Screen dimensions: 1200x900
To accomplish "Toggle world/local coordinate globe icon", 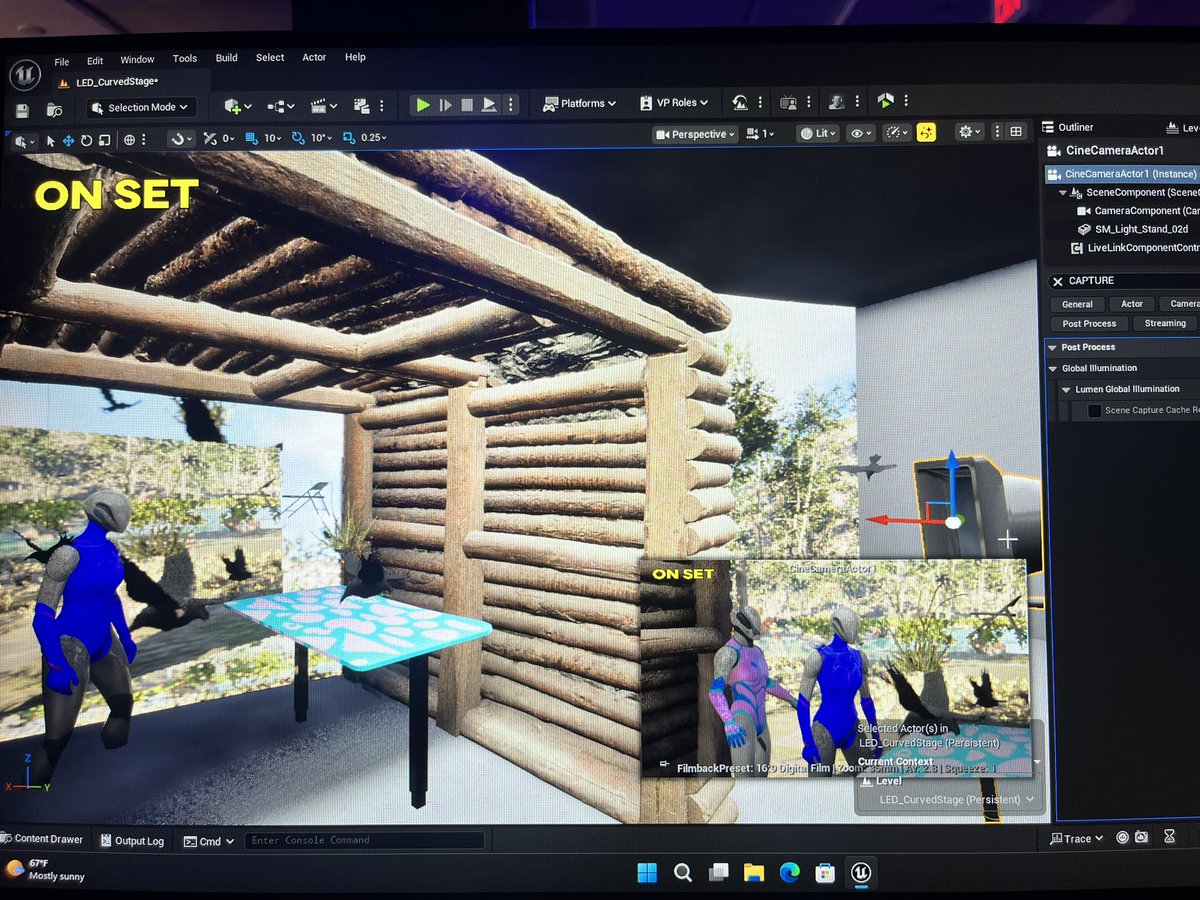I will tap(131, 140).
